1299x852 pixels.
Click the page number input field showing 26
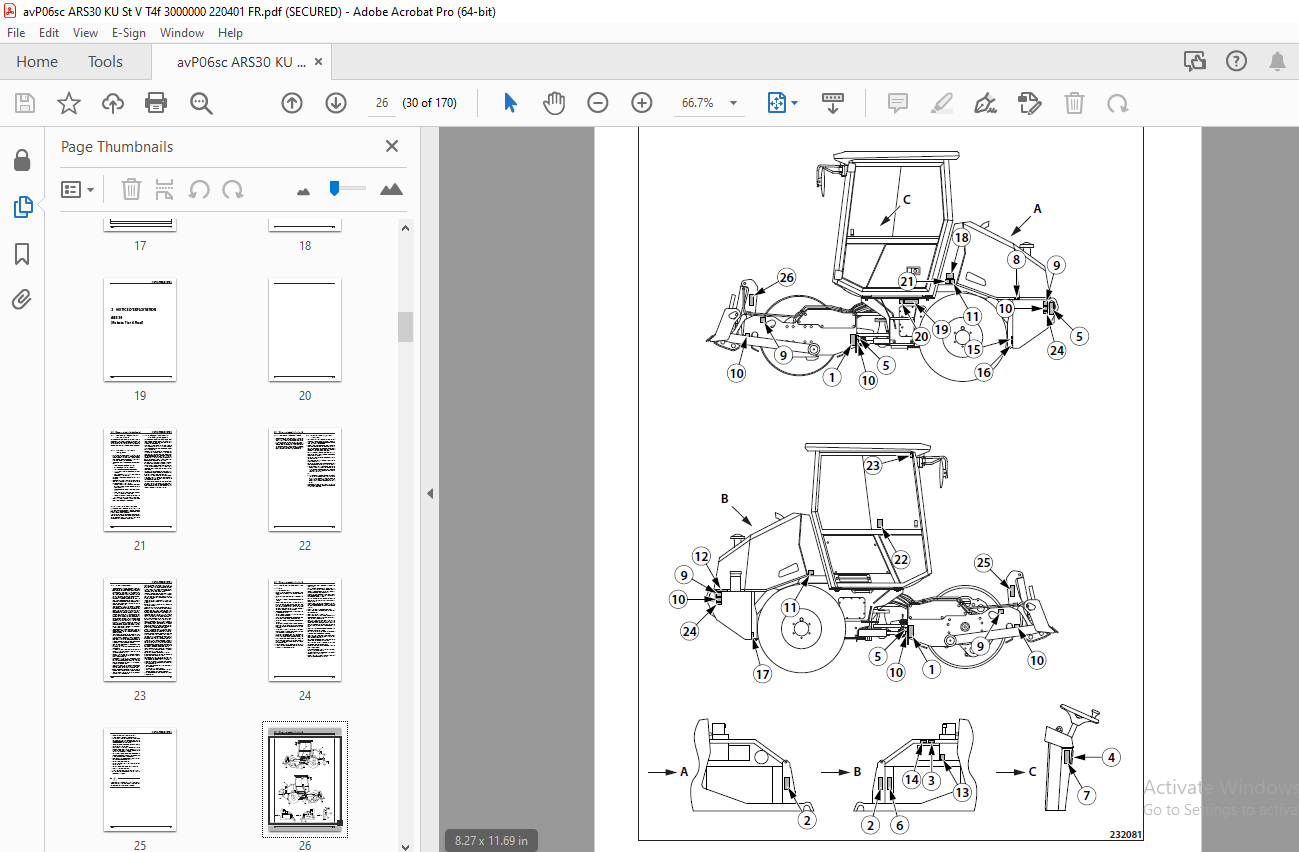click(381, 103)
